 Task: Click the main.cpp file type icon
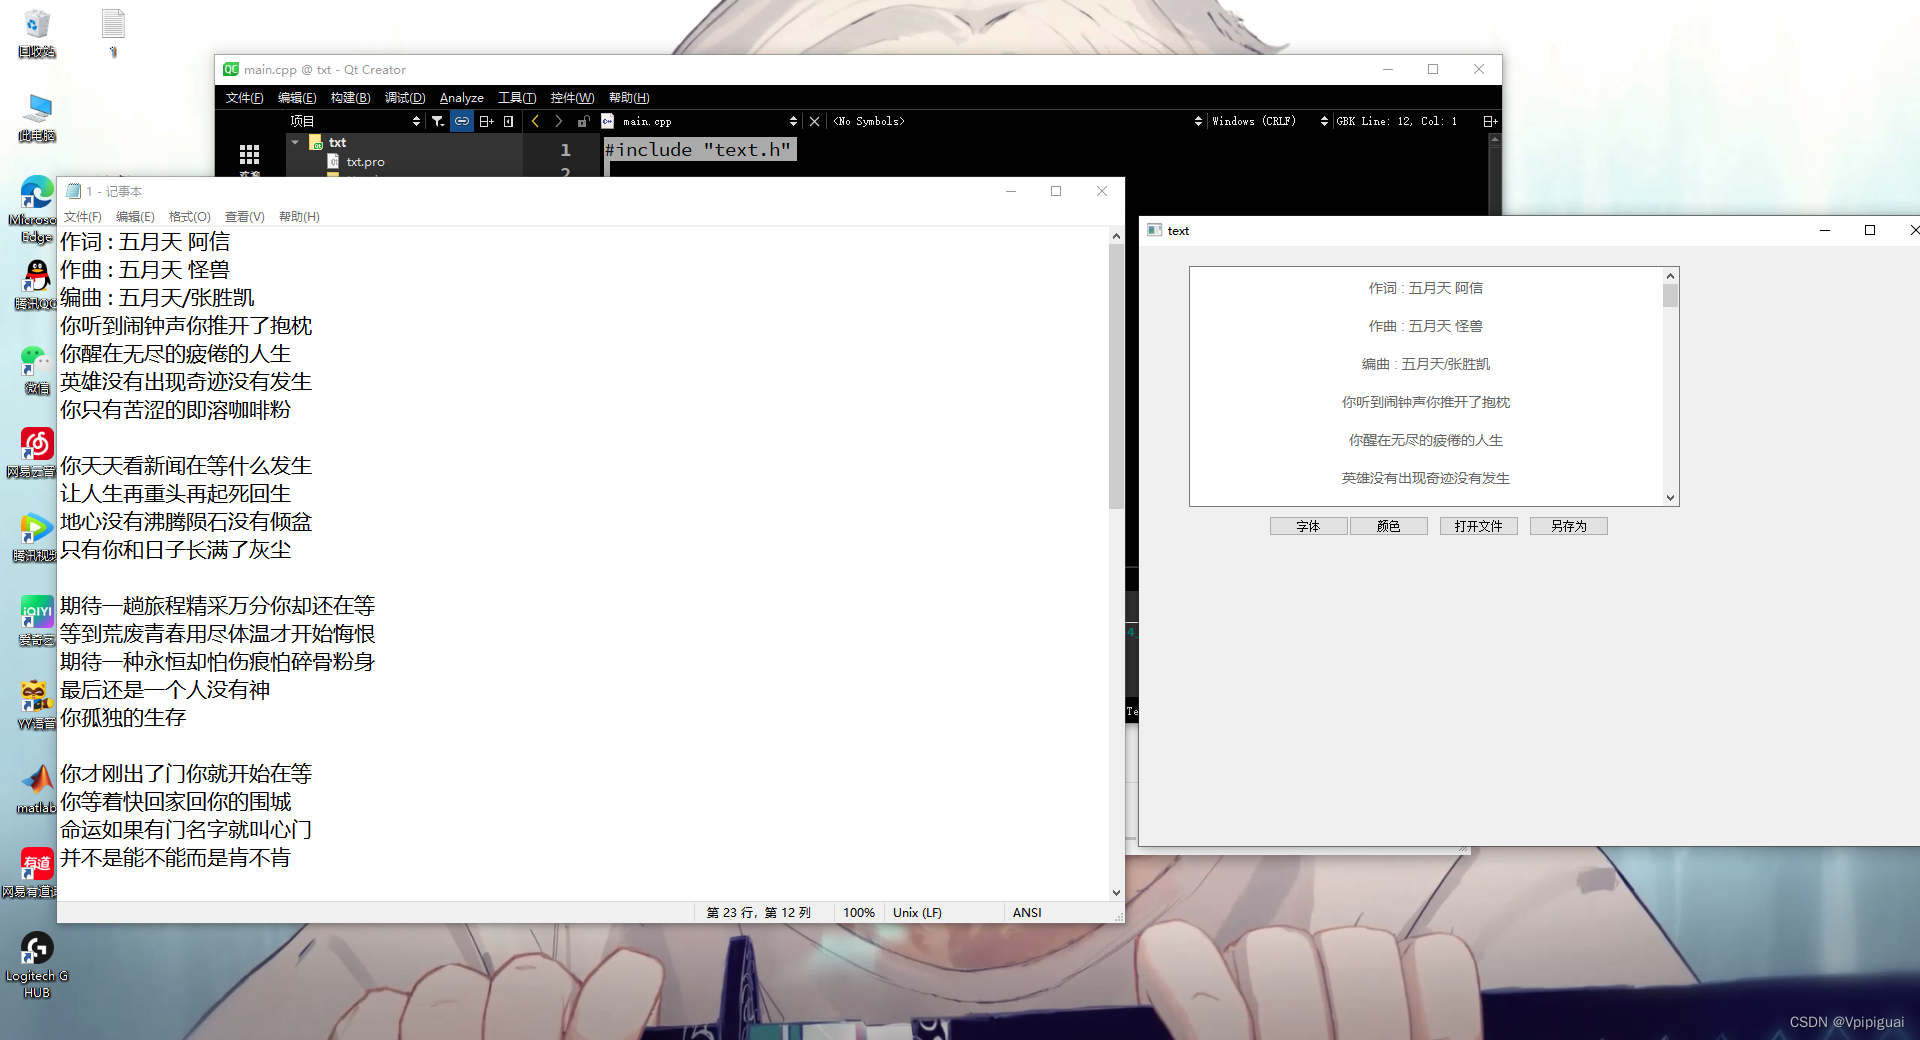[607, 121]
